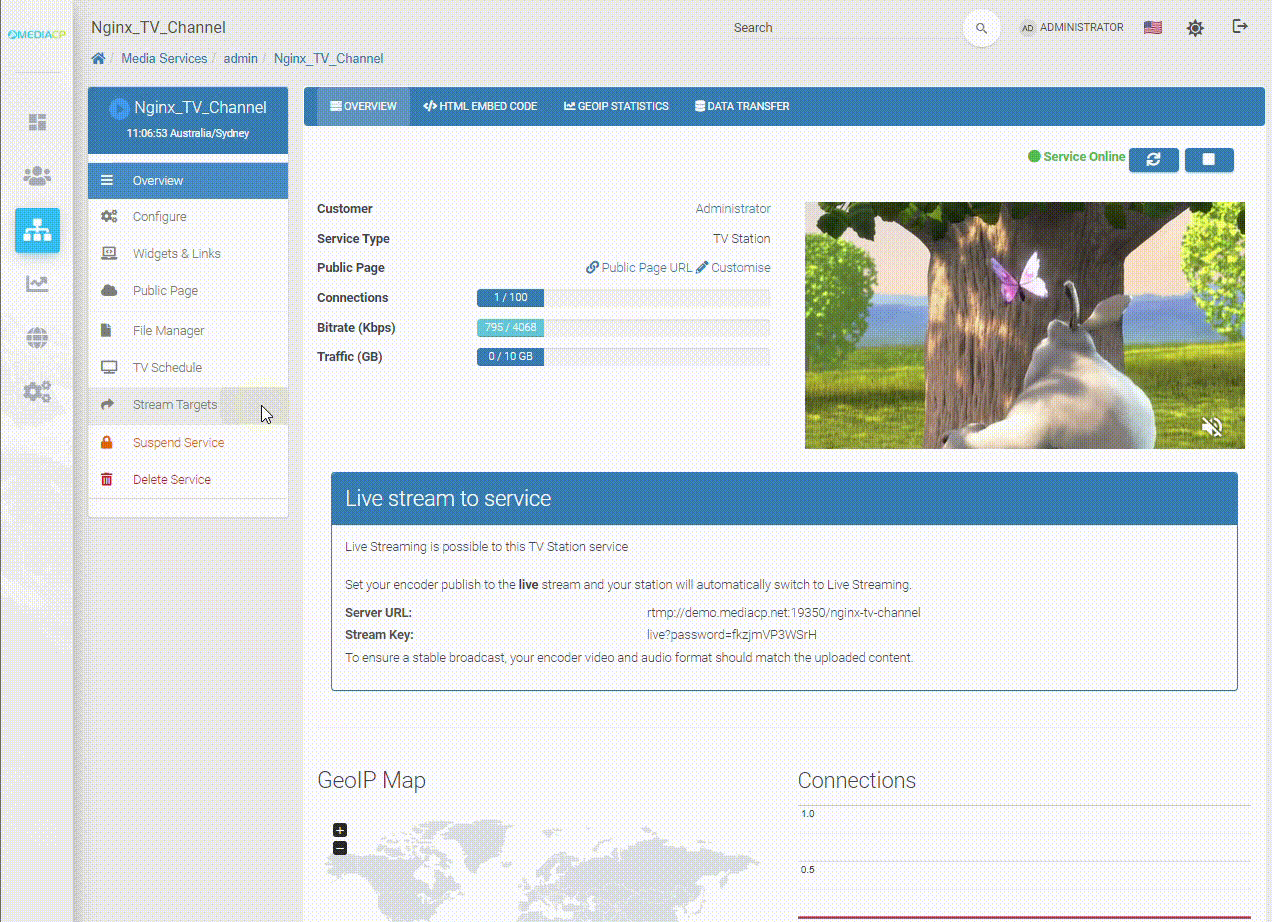Switch to HTML Embed Code tab
Viewport: 1272px width, 922px height.
click(x=480, y=106)
